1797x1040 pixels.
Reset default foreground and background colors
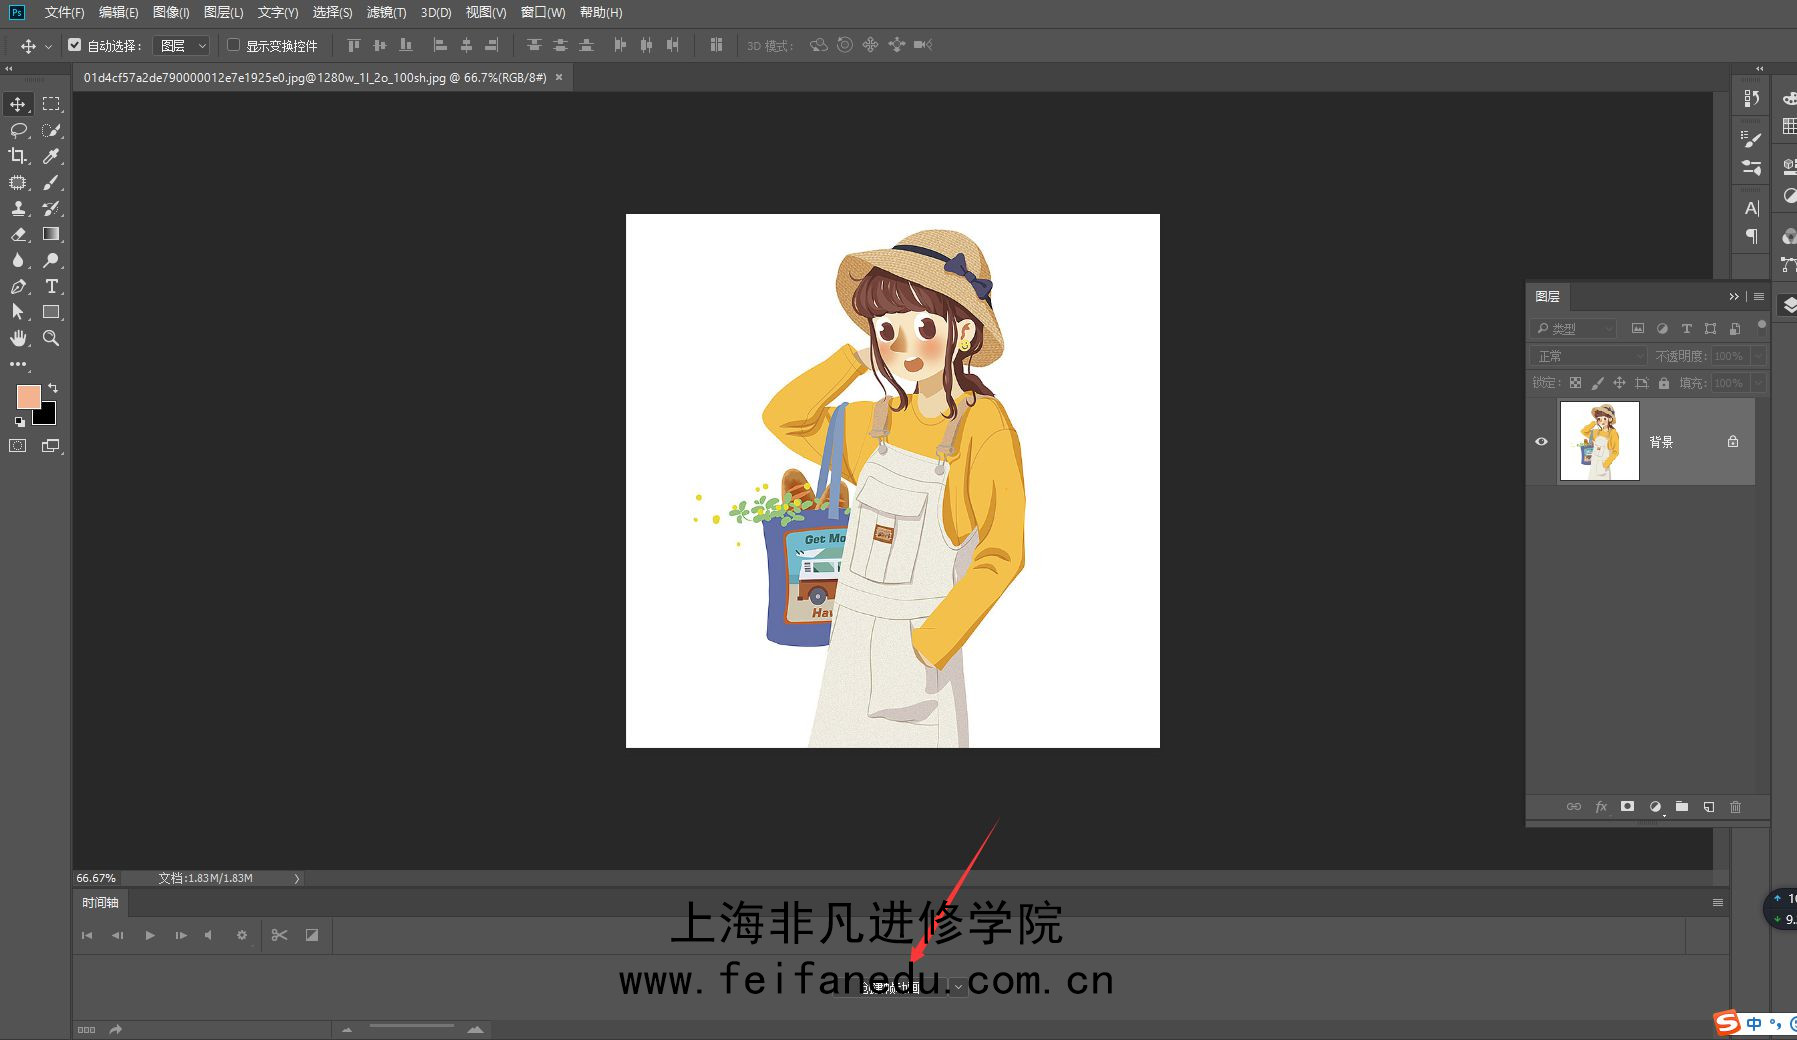[x=20, y=421]
